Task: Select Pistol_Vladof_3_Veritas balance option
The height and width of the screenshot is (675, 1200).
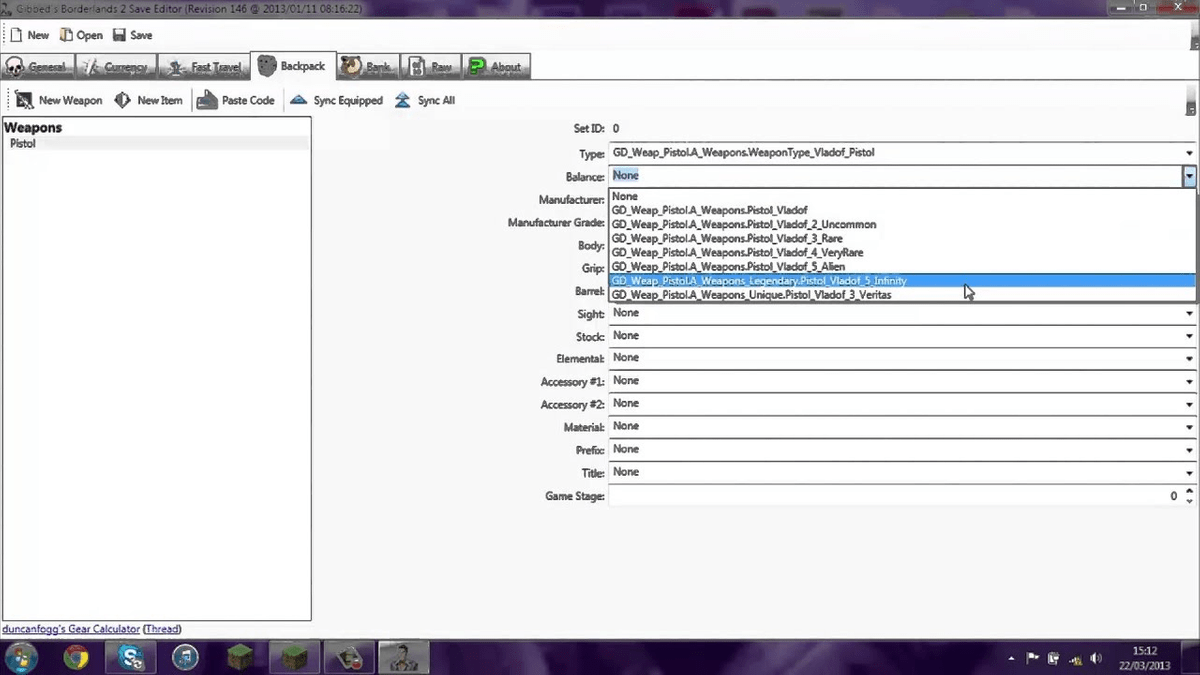Action: 751,295
